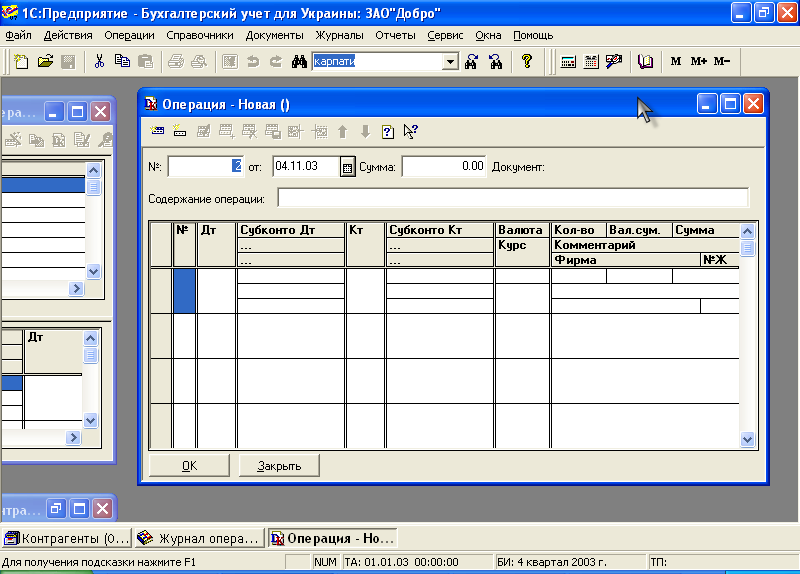800x574 pixels.
Task: Click the Redo arrow icon
Action: [x=276, y=62]
